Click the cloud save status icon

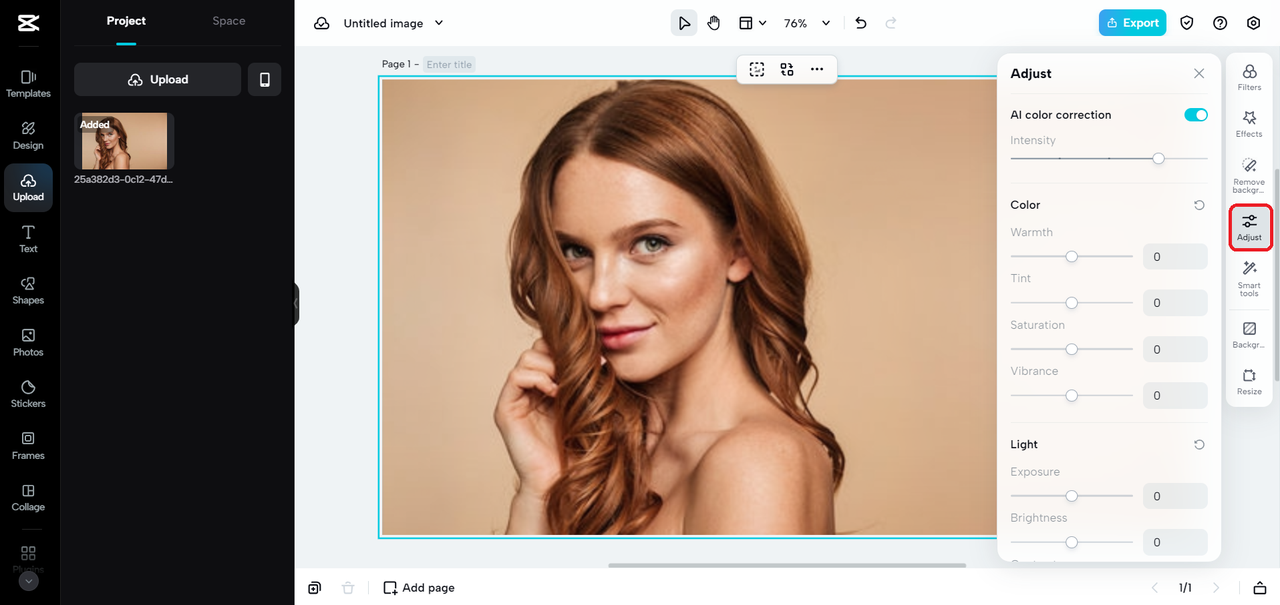coord(322,23)
